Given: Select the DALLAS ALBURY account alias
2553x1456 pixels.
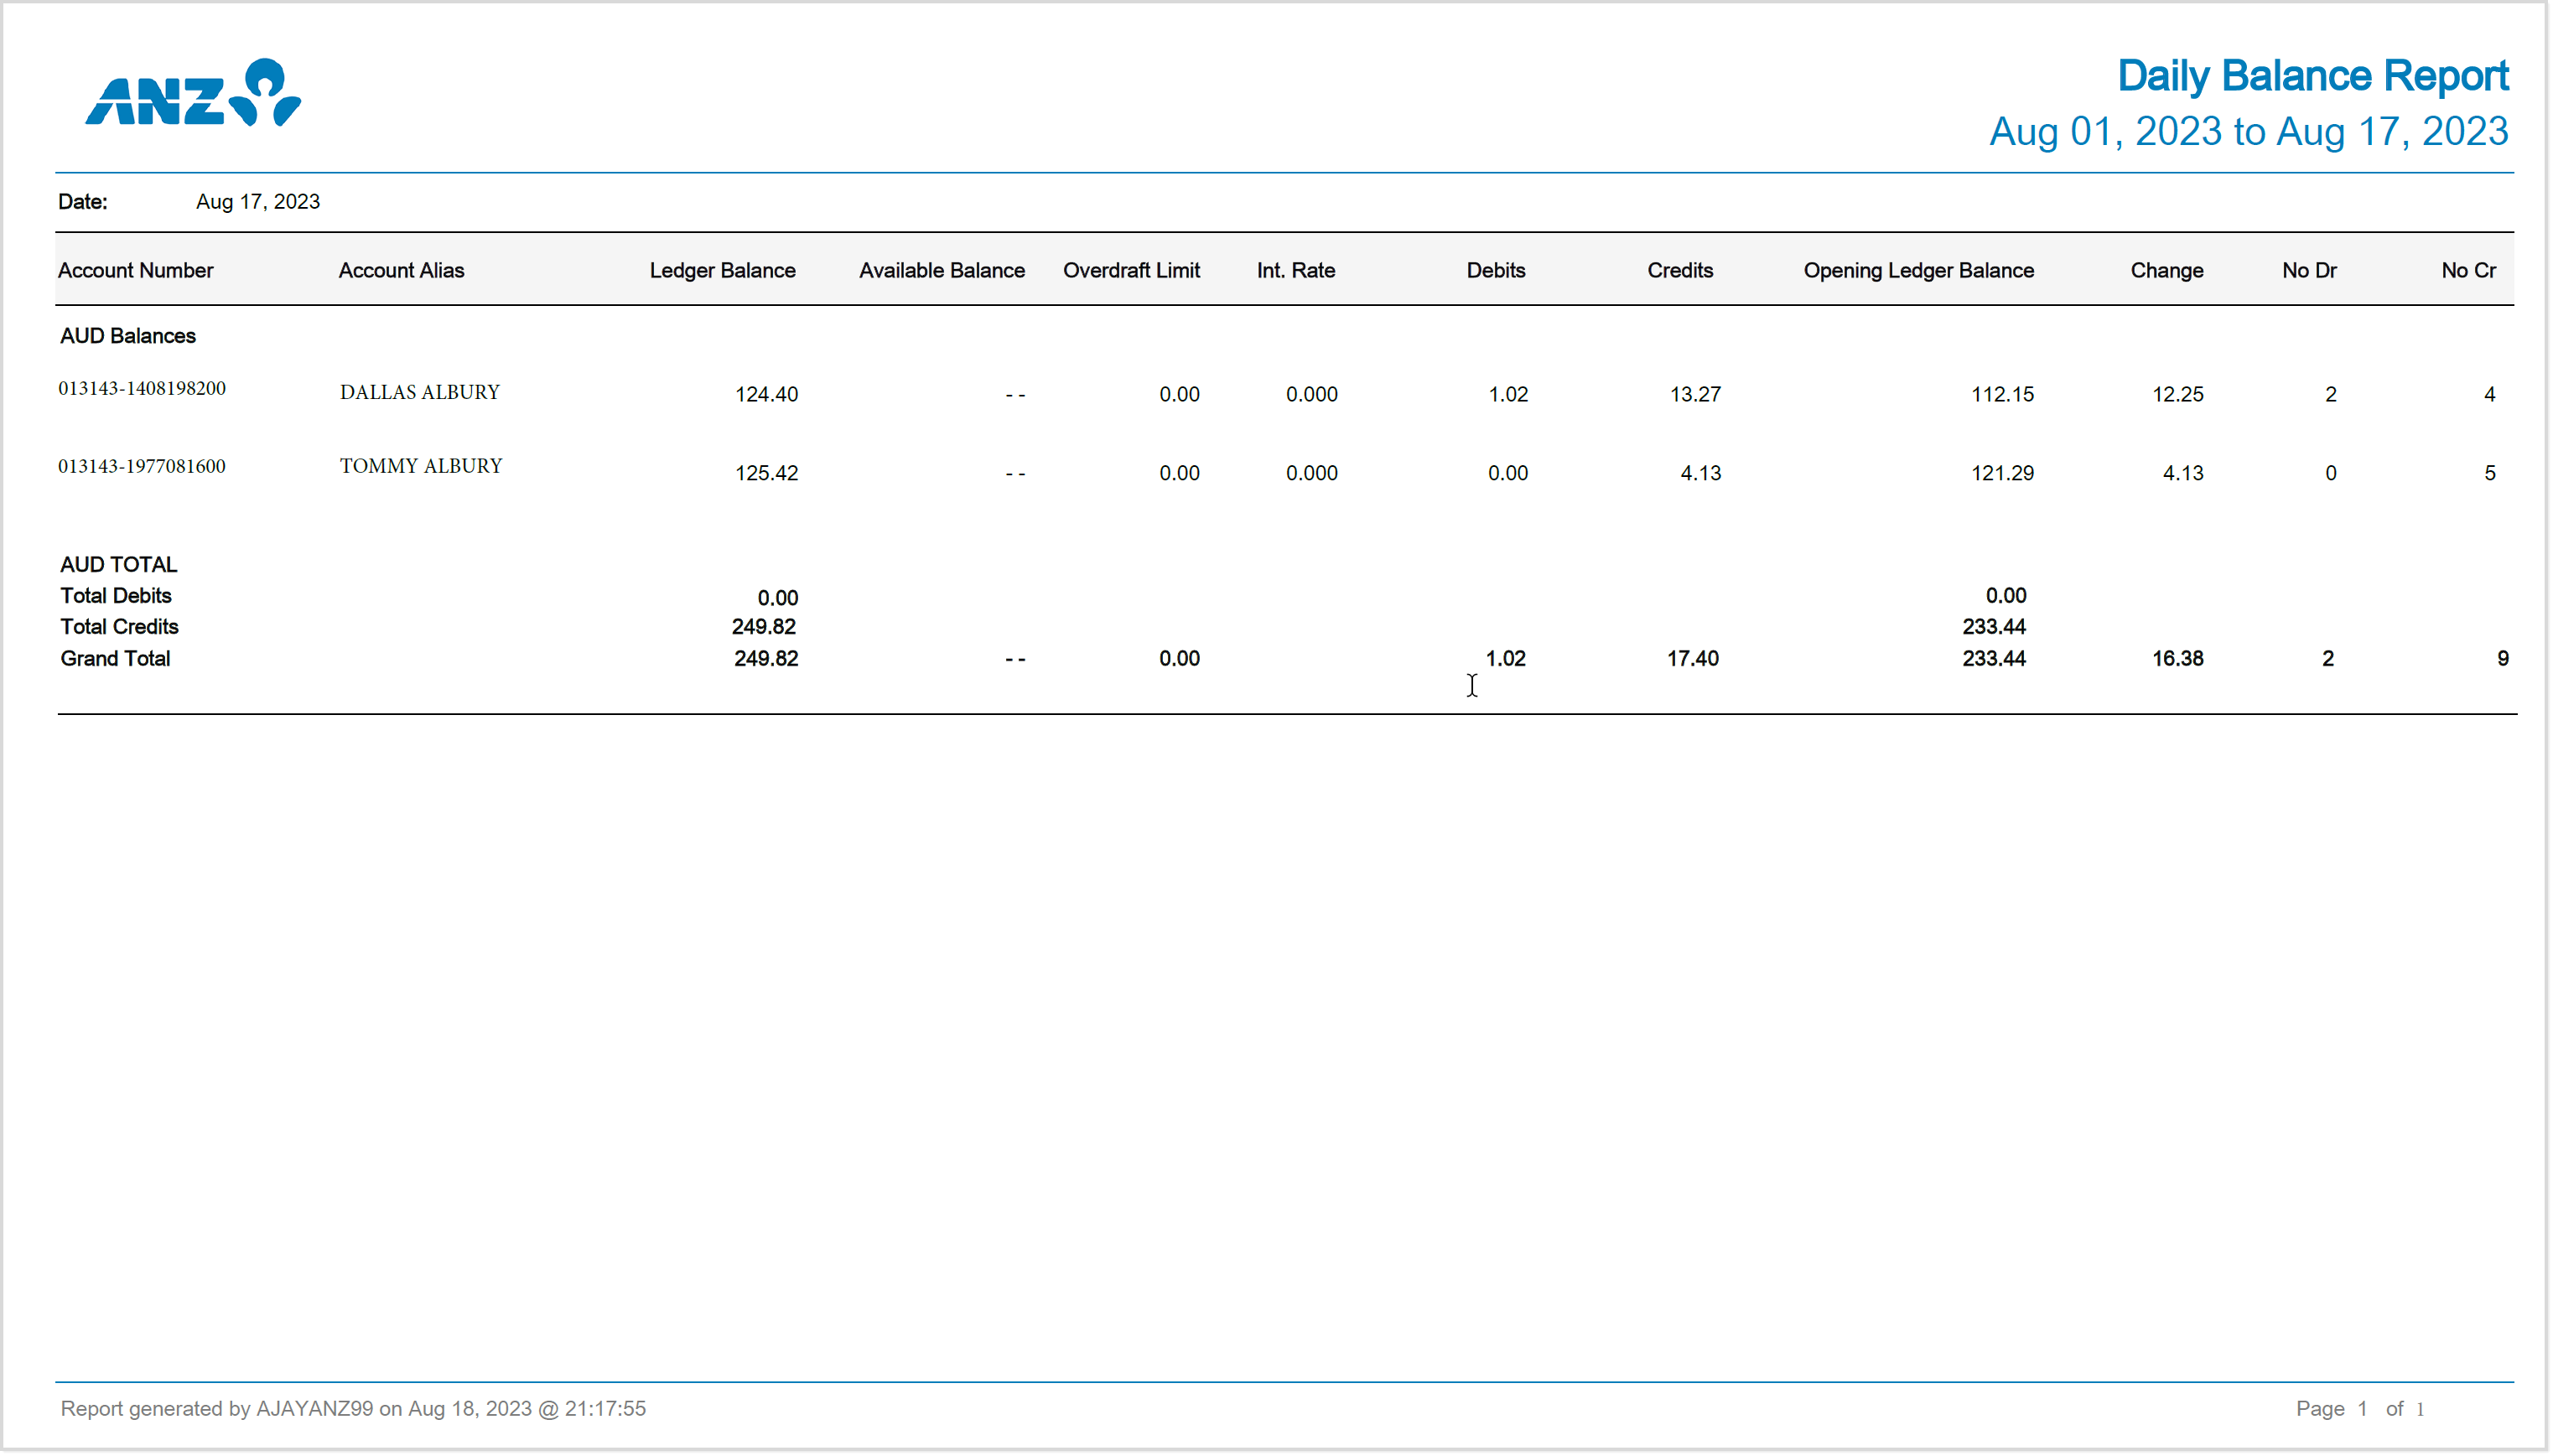Looking at the screenshot, I should (x=419, y=392).
